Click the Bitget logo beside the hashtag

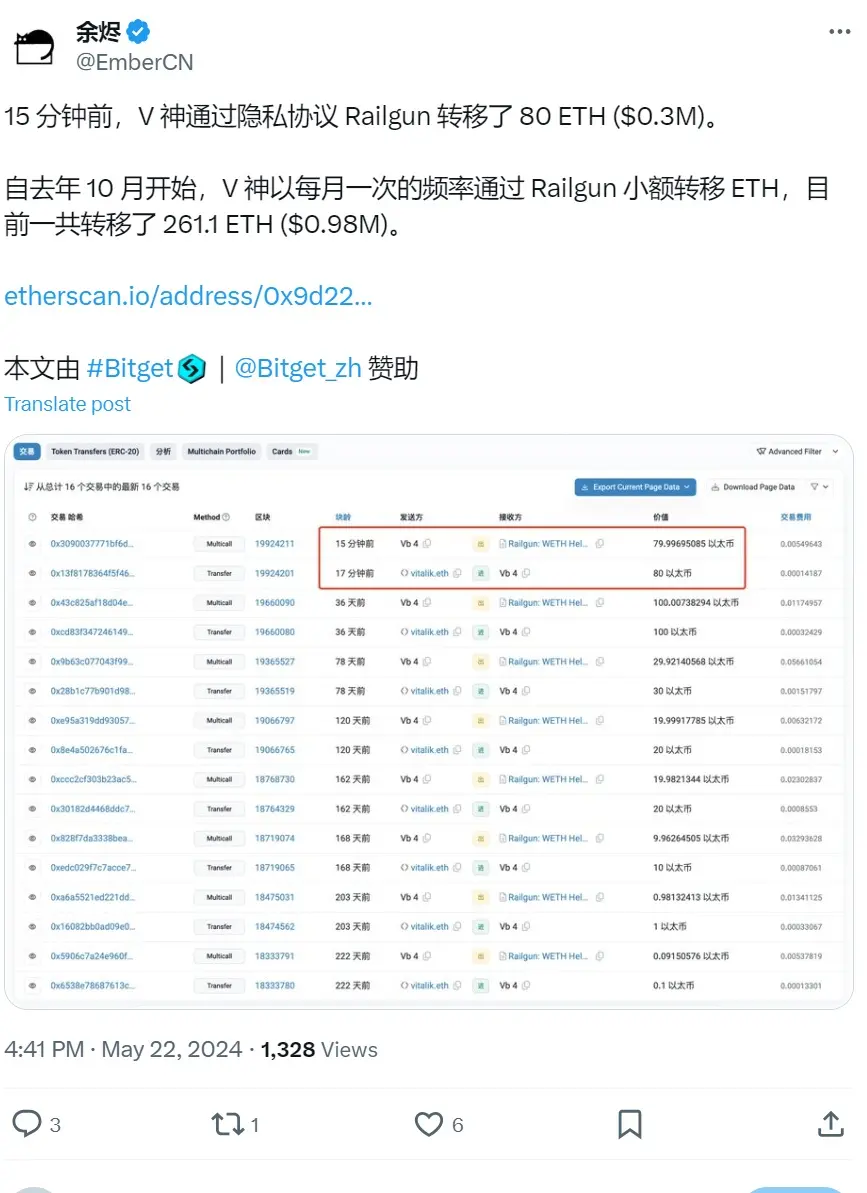pyautogui.click(x=189, y=368)
